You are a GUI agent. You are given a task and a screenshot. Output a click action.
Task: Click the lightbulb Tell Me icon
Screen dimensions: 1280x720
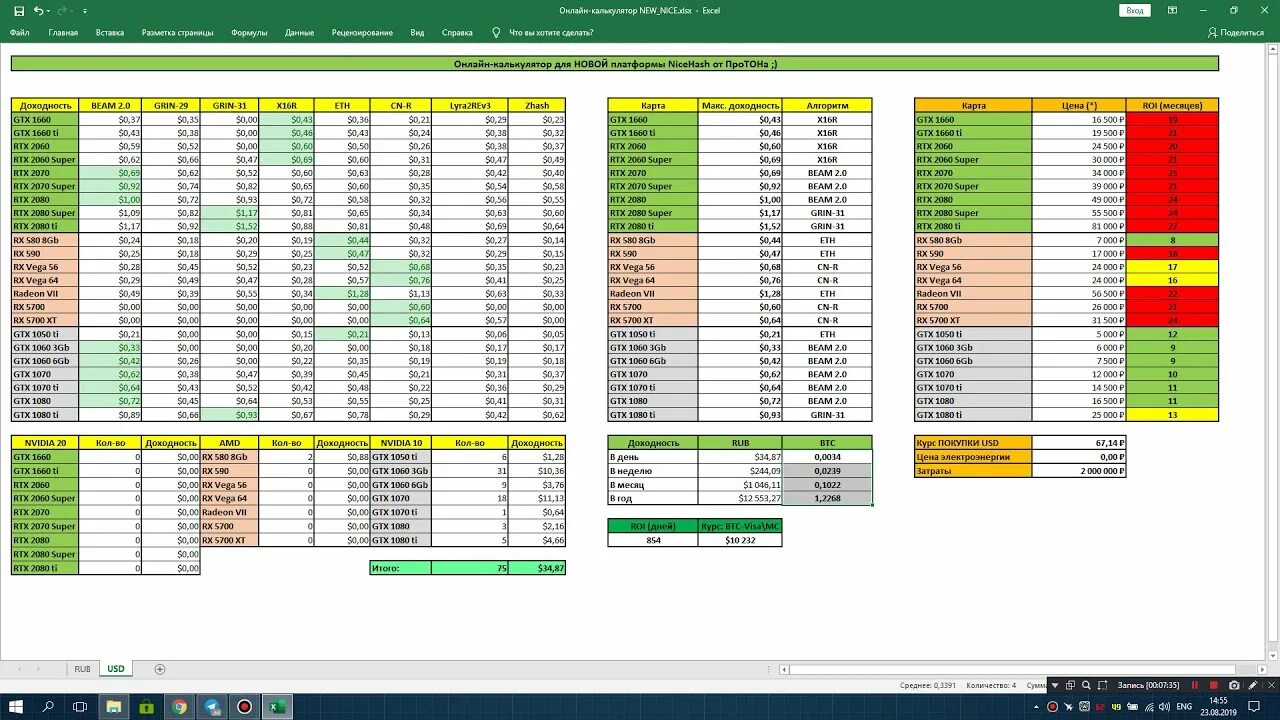pos(496,32)
